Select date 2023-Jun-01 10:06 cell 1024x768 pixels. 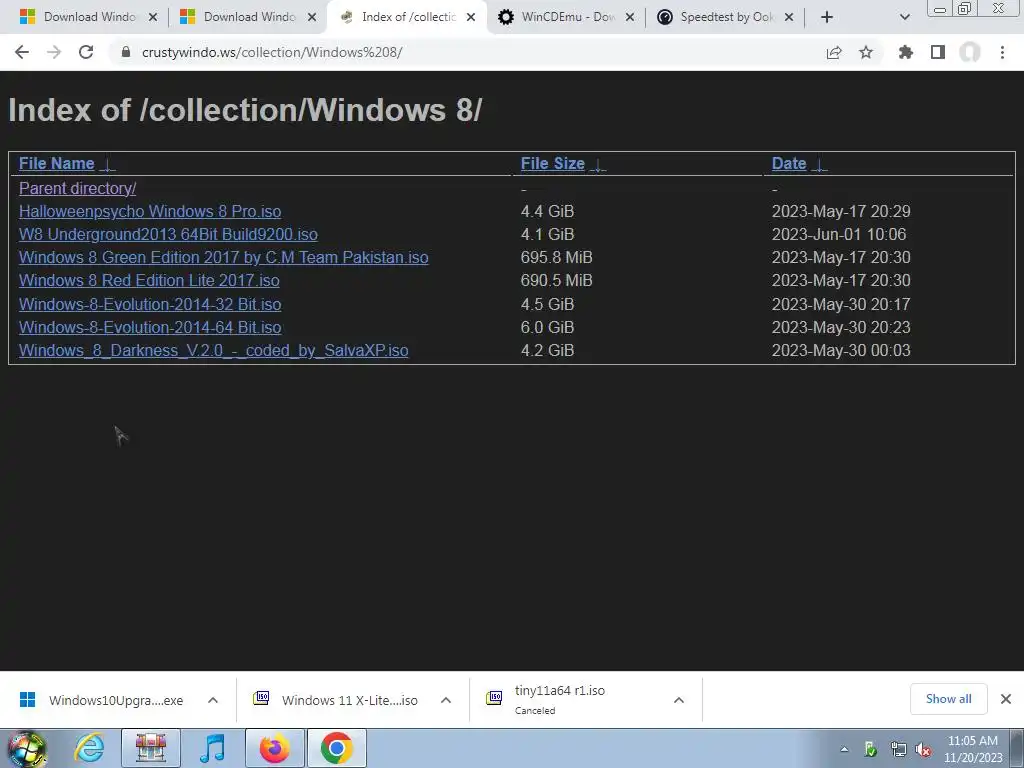(839, 234)
